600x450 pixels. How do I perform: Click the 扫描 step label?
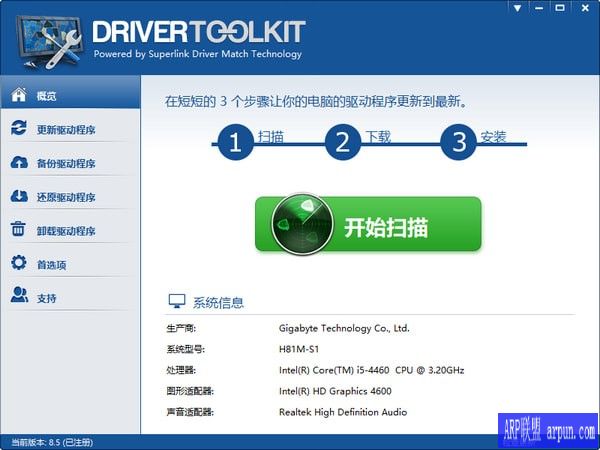point(271,137)
